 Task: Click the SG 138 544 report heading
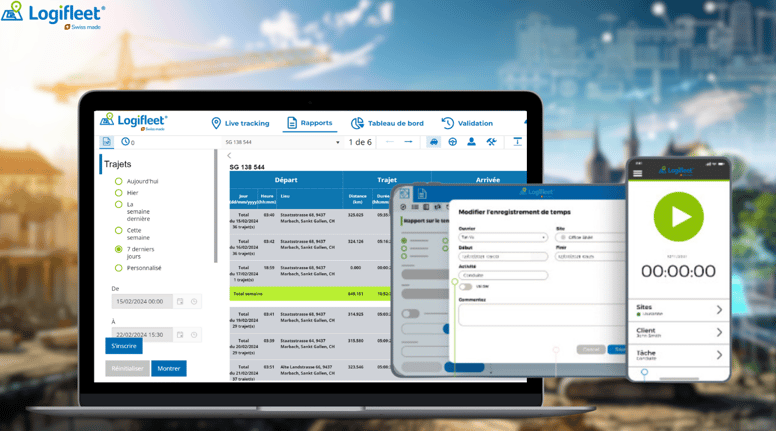click(247, 167)
